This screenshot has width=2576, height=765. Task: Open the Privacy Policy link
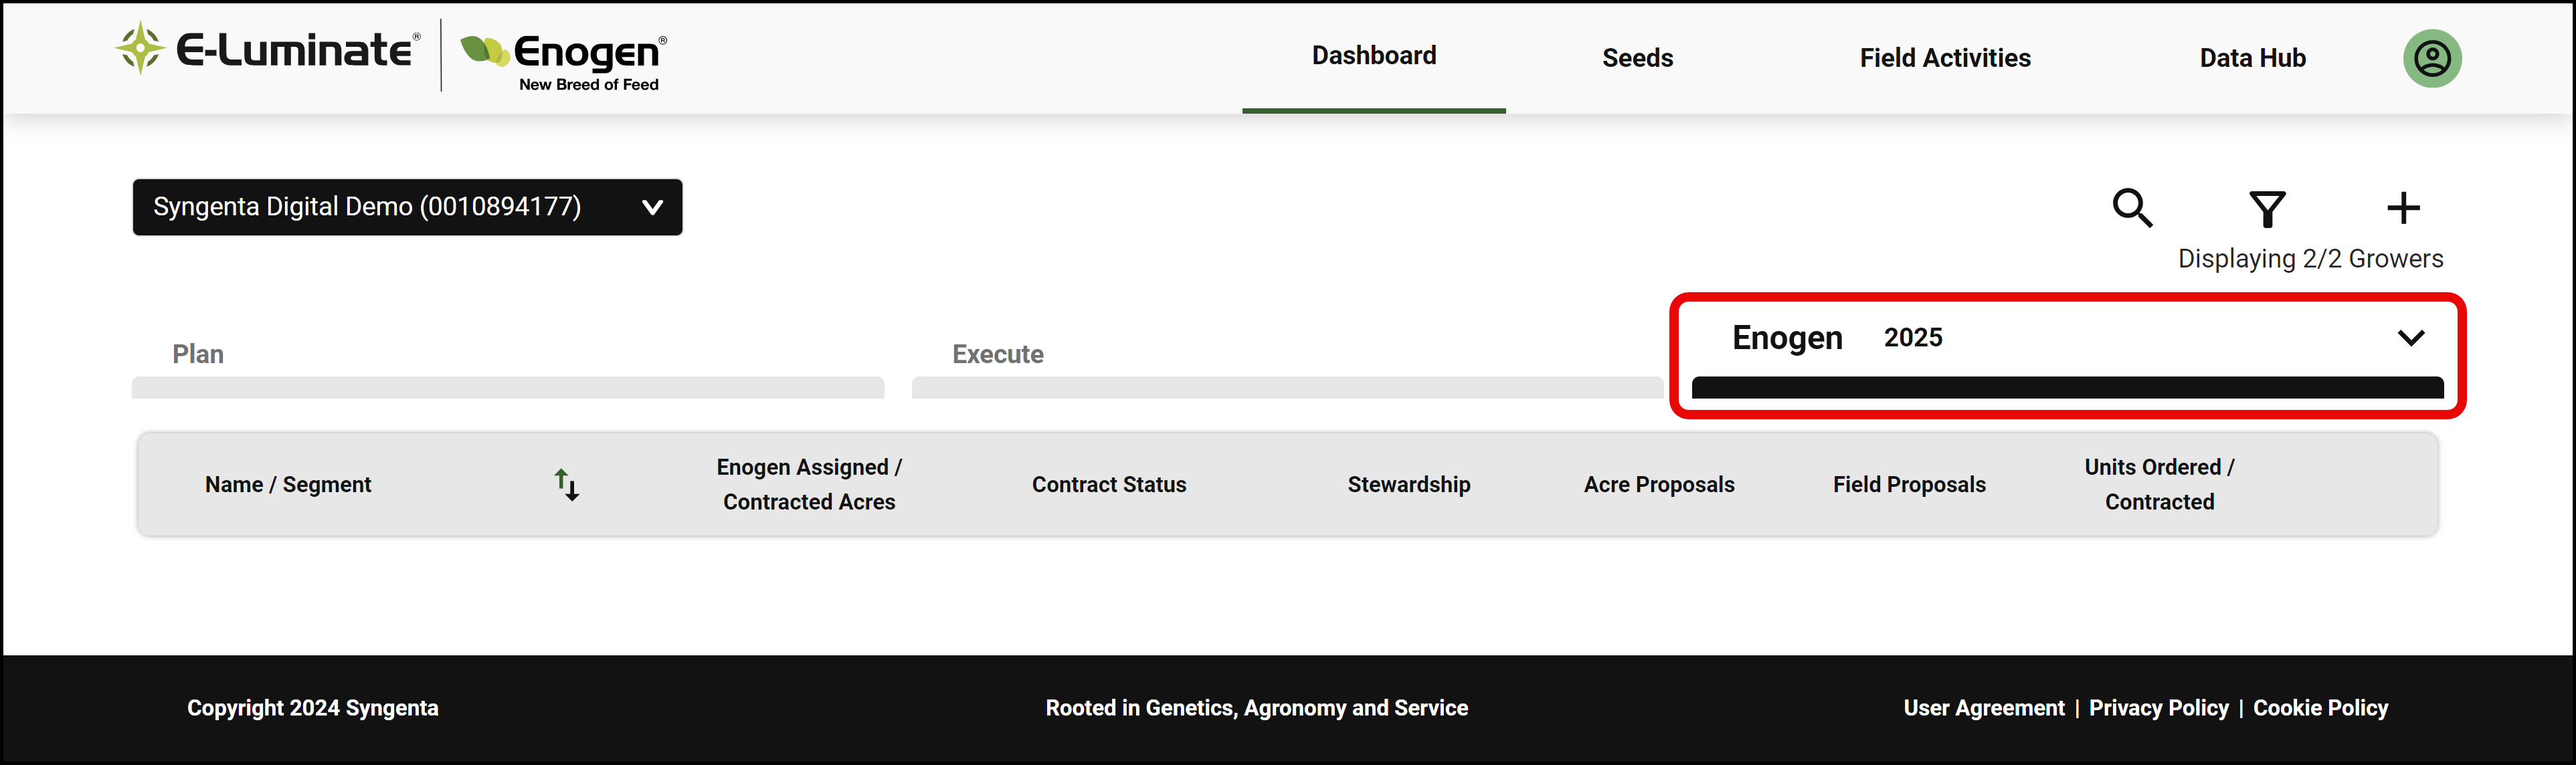tap(2158, 708)
